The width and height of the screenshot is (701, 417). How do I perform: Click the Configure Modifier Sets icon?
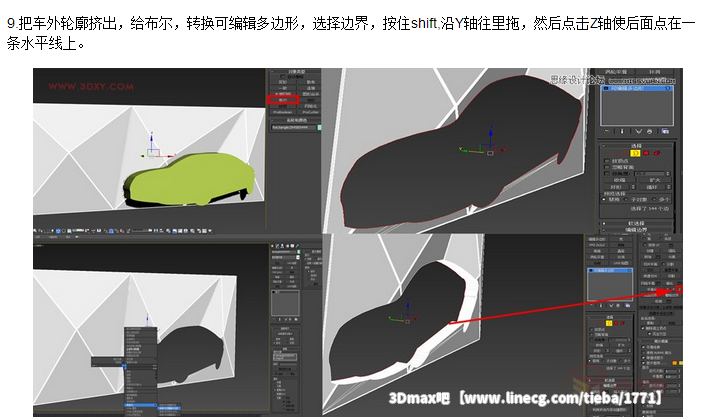click(x=664, y=129)
